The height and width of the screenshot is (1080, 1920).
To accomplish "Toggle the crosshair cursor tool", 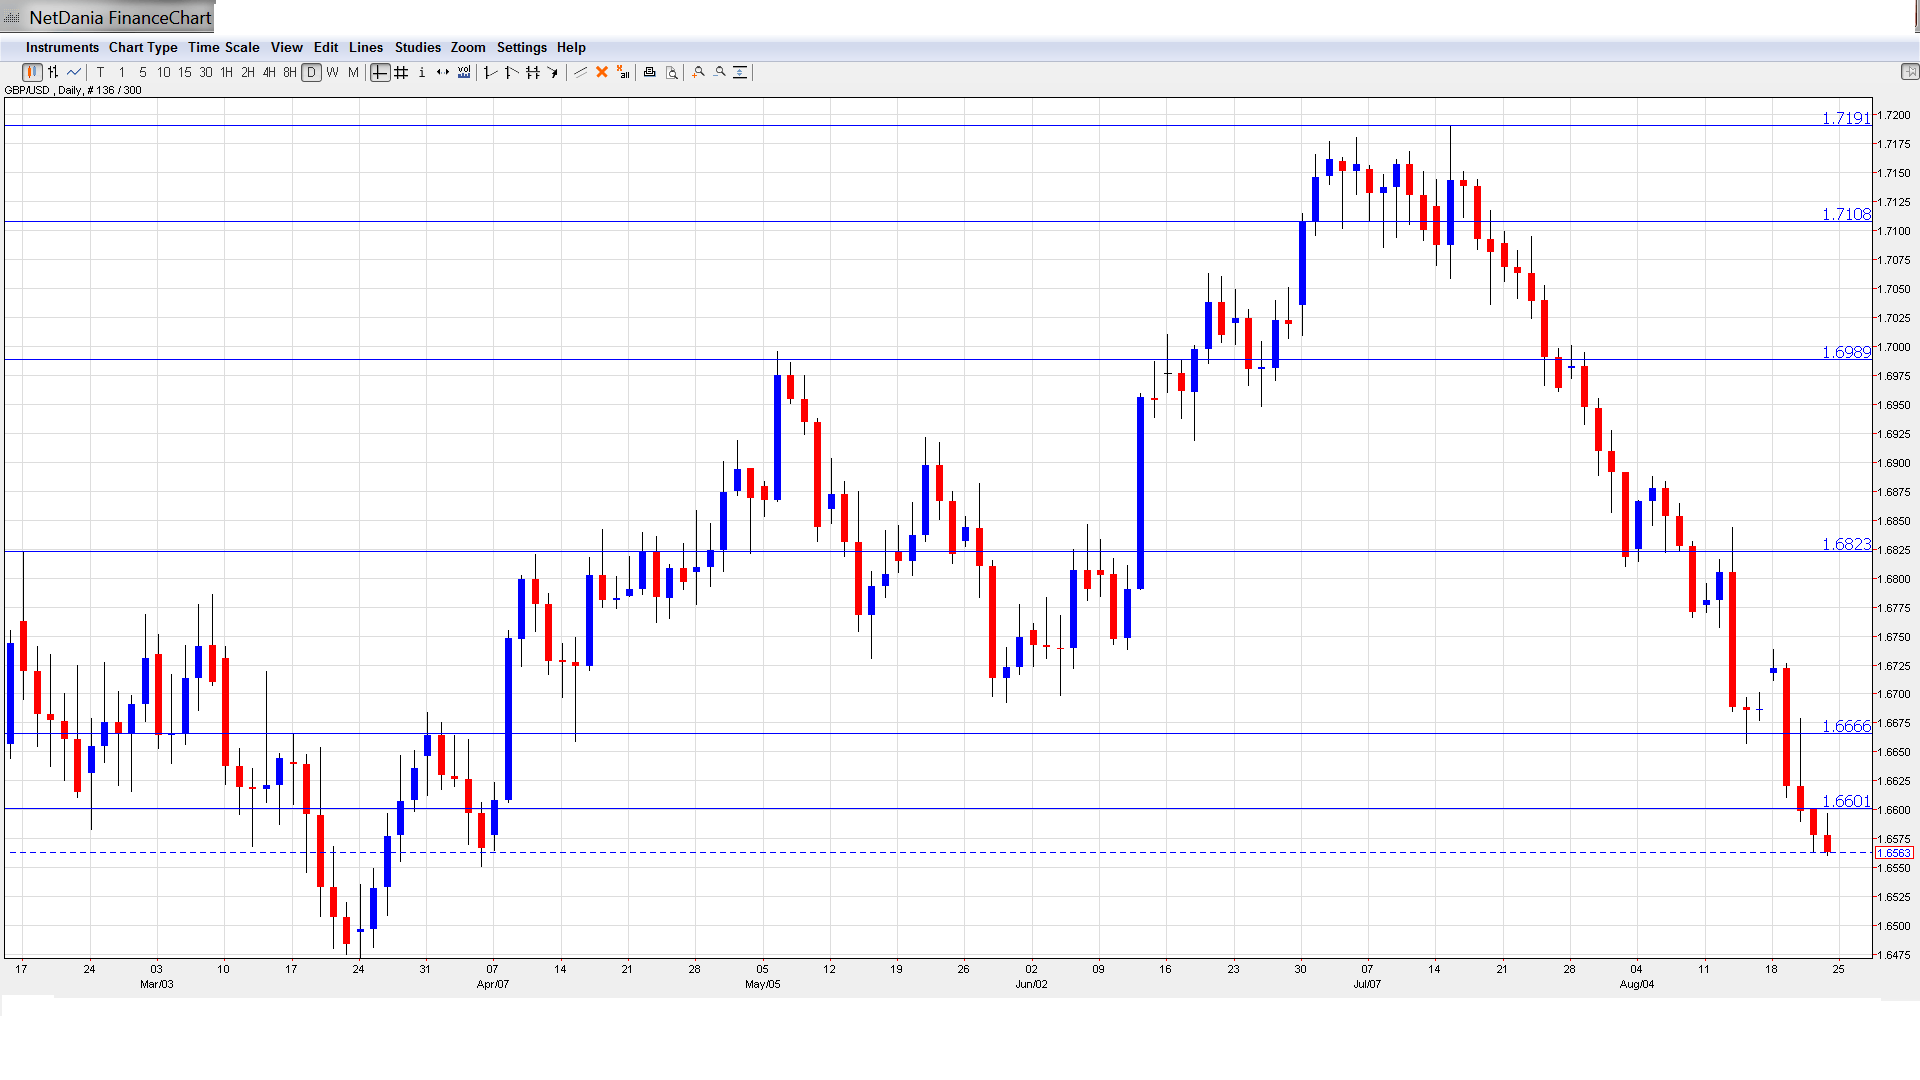I will pyautogui.click(x=380, y=72).
